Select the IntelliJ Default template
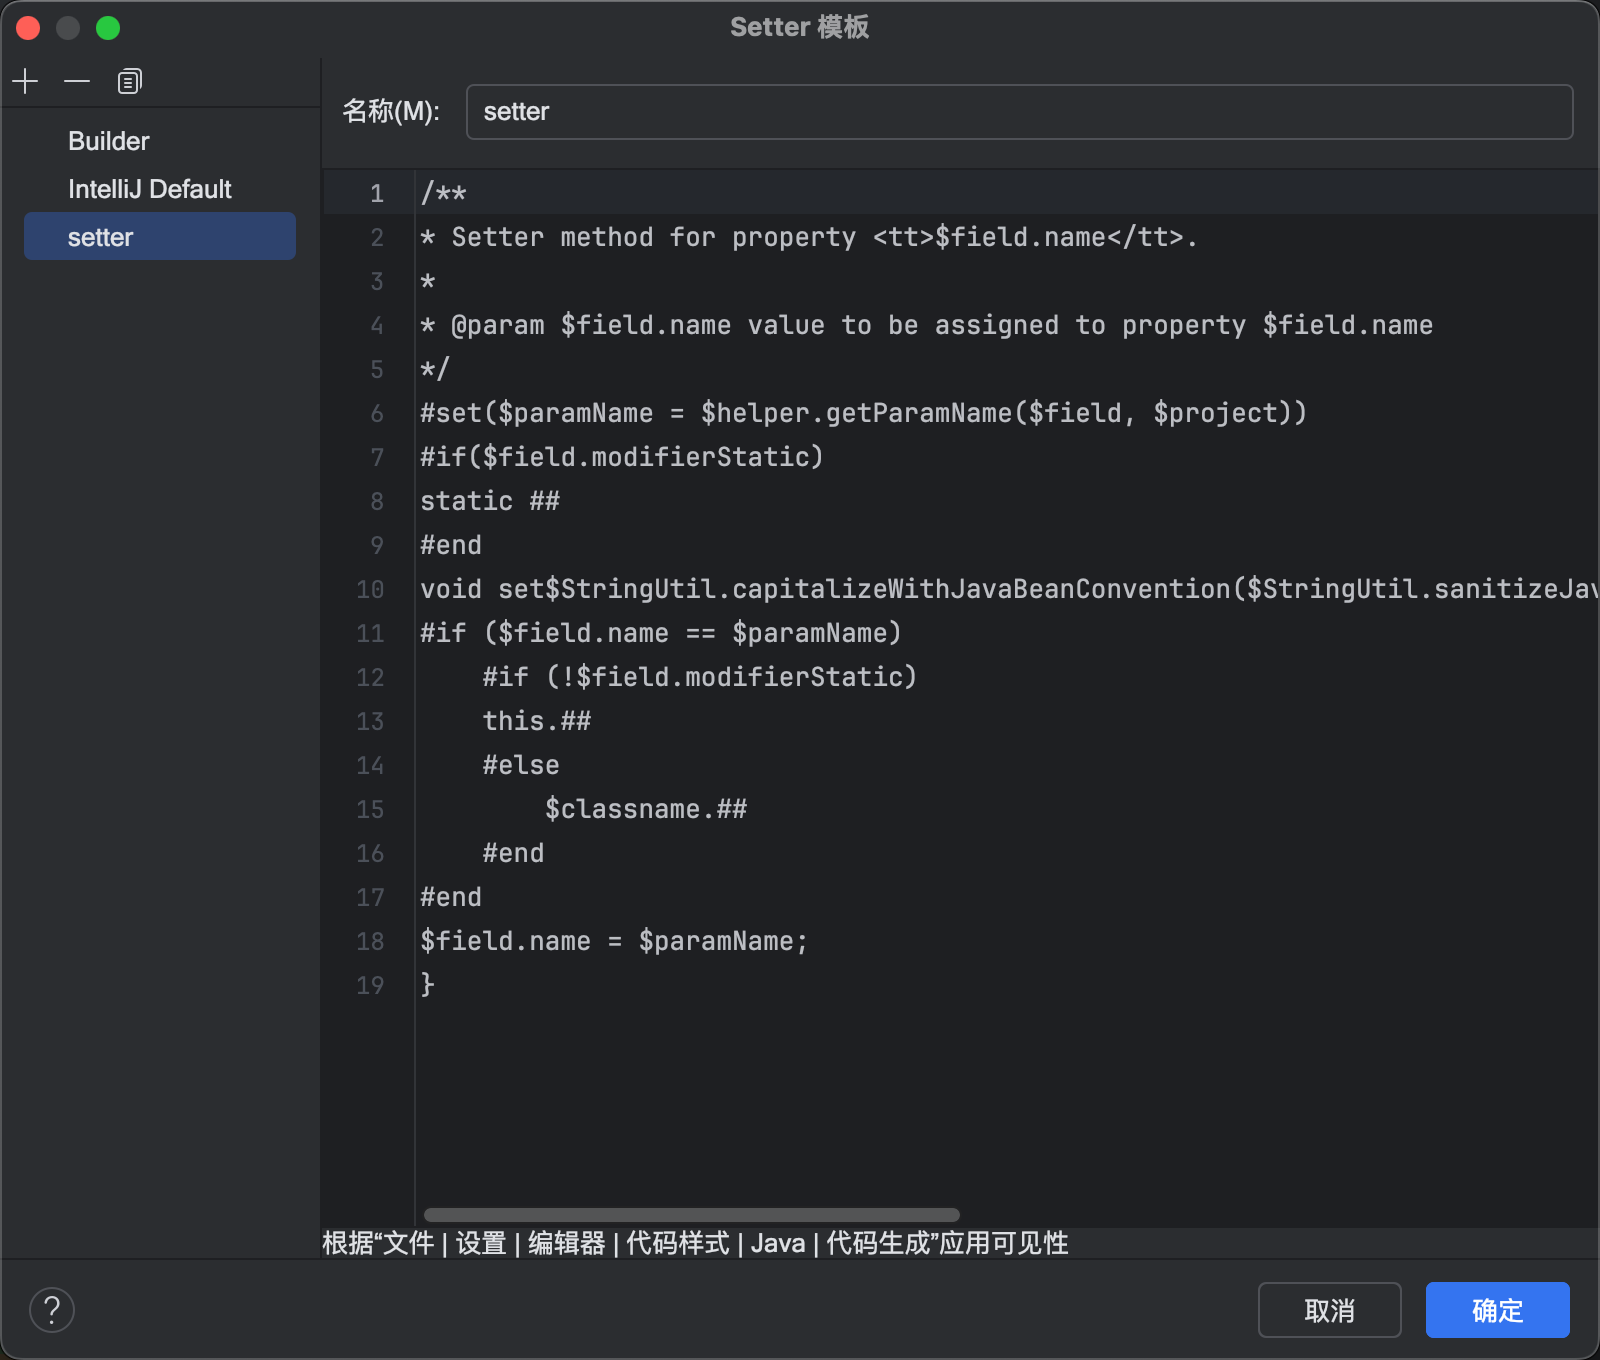 (150, 188)
